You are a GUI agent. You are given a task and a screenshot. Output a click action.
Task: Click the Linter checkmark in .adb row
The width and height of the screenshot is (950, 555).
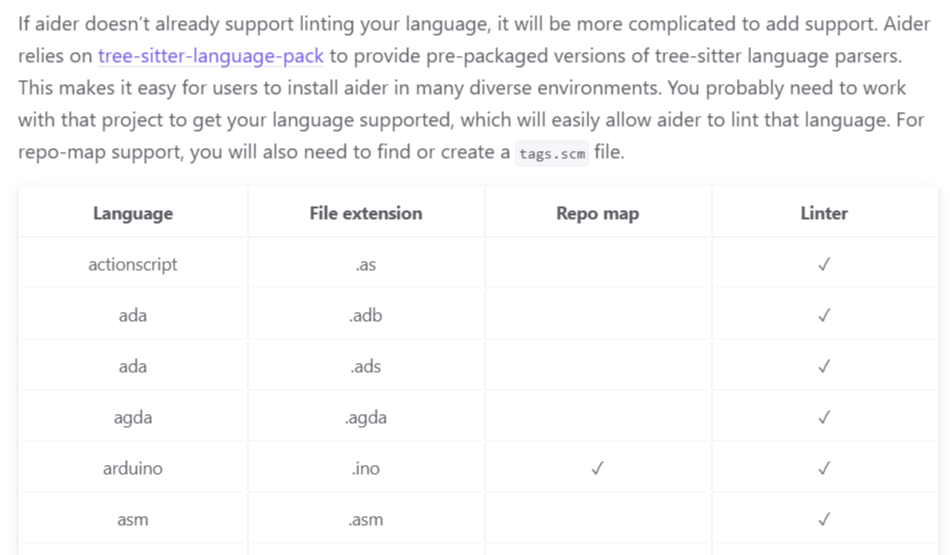[824, 315]
